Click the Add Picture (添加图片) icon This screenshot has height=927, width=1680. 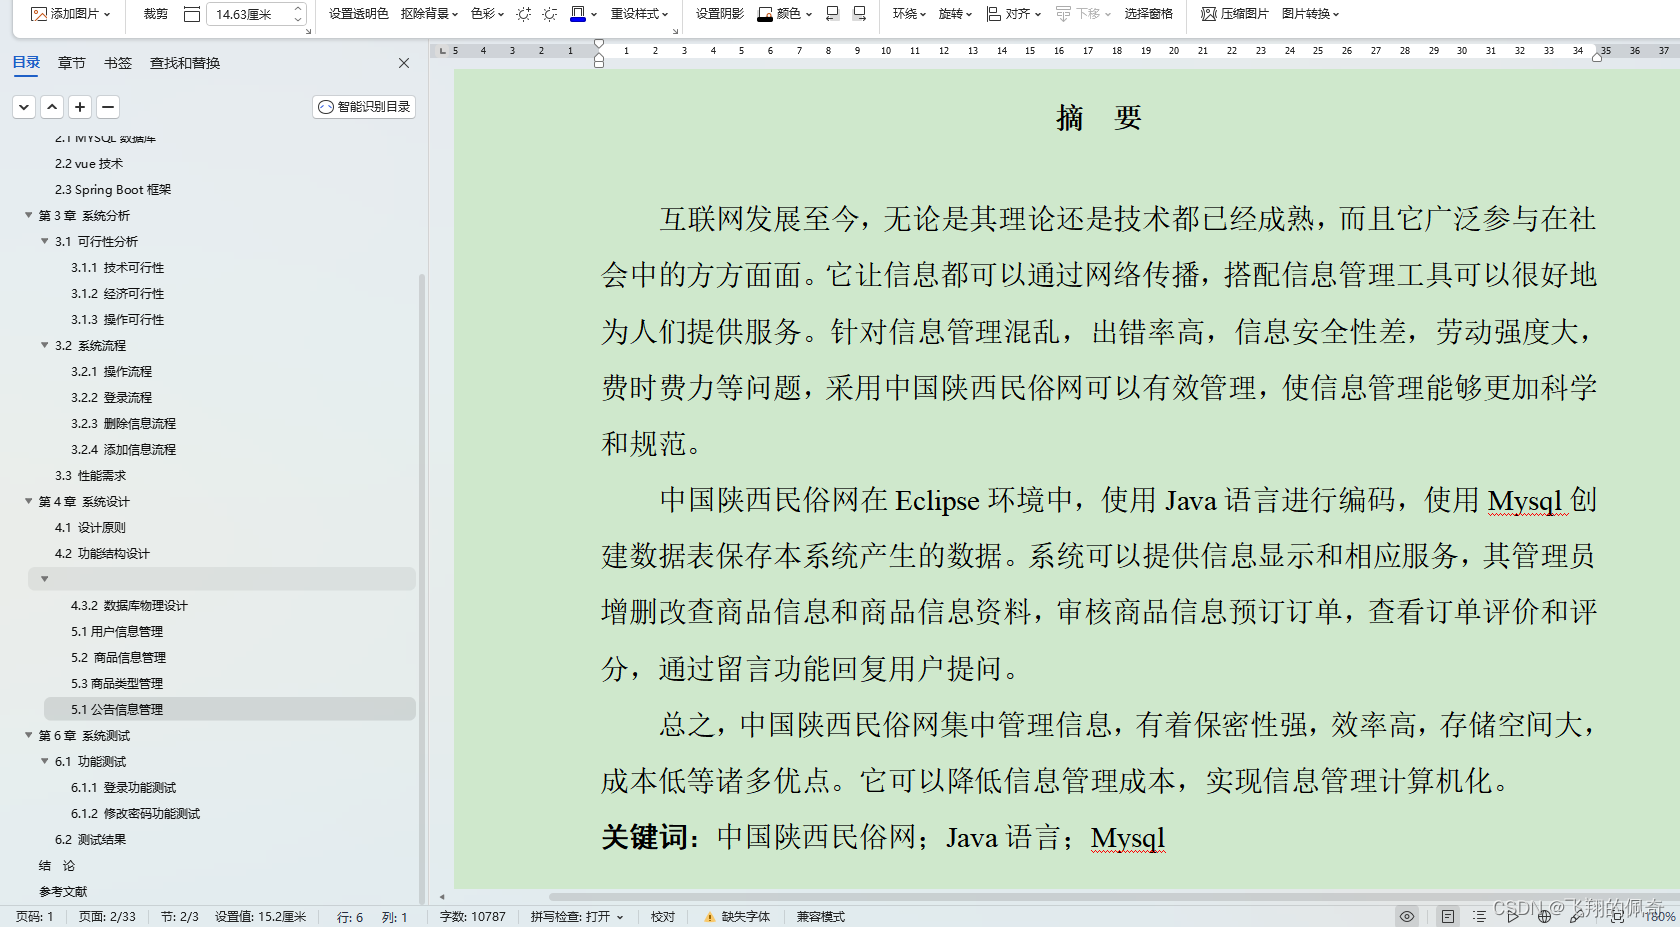tap(39, 14)
